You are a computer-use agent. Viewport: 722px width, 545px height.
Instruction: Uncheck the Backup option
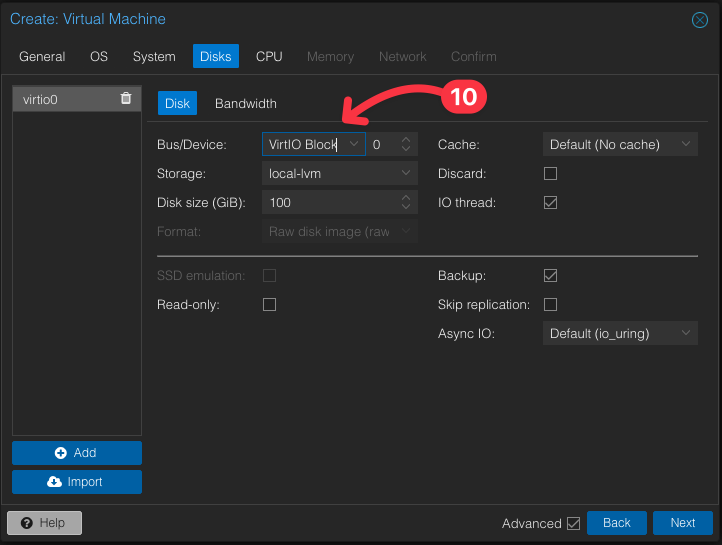pyautogui.click(x=550, y=275)
